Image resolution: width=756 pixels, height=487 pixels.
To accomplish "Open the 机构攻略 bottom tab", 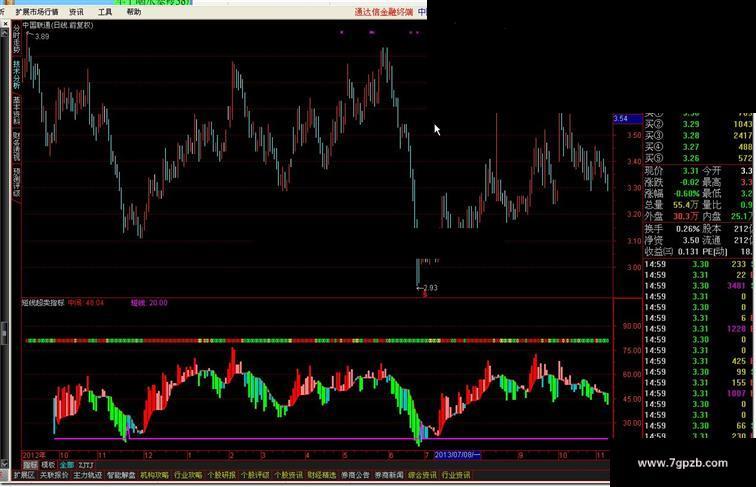I will [154, 475].
